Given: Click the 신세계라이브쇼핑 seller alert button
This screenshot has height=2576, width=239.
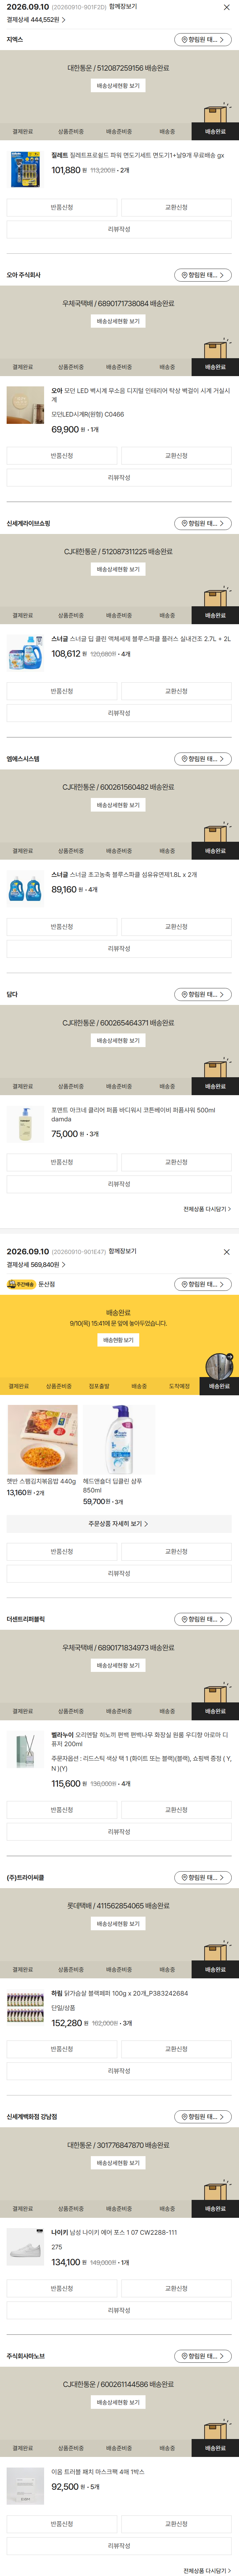Looking at the screenshot, I should 203,523.
